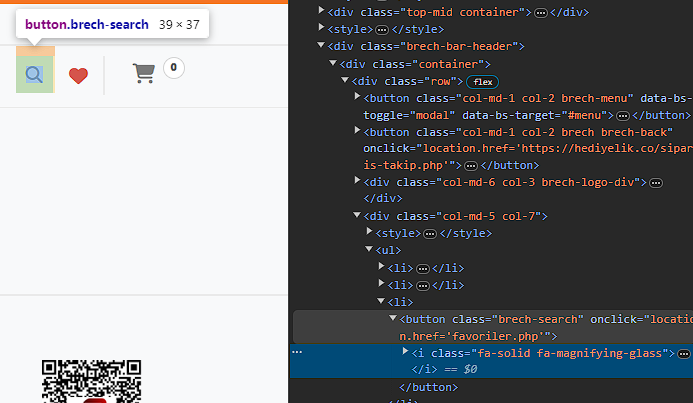Expand the style node inside col-md-5 div
Viewport: 693px width, 403px height.
click(x=369, y=231)
